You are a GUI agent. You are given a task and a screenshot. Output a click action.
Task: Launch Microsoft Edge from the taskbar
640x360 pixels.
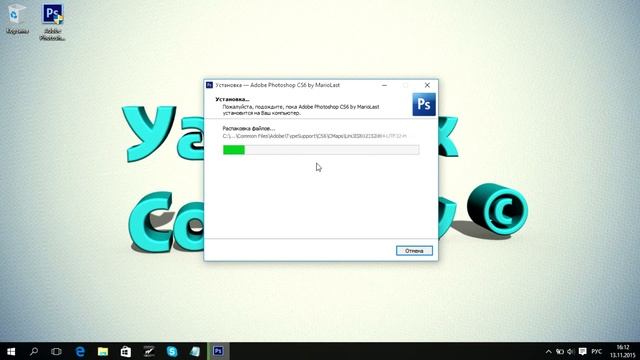(80, 351)
